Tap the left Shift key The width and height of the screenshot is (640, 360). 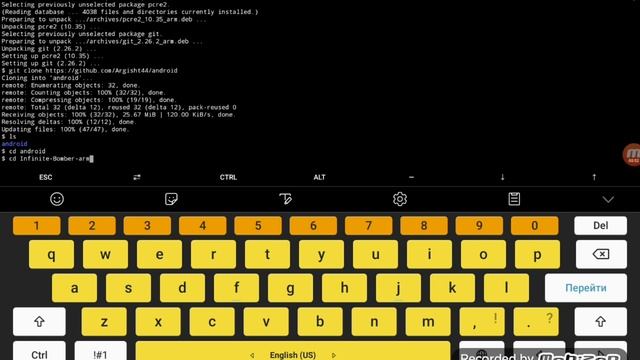(x=39, y=322)
